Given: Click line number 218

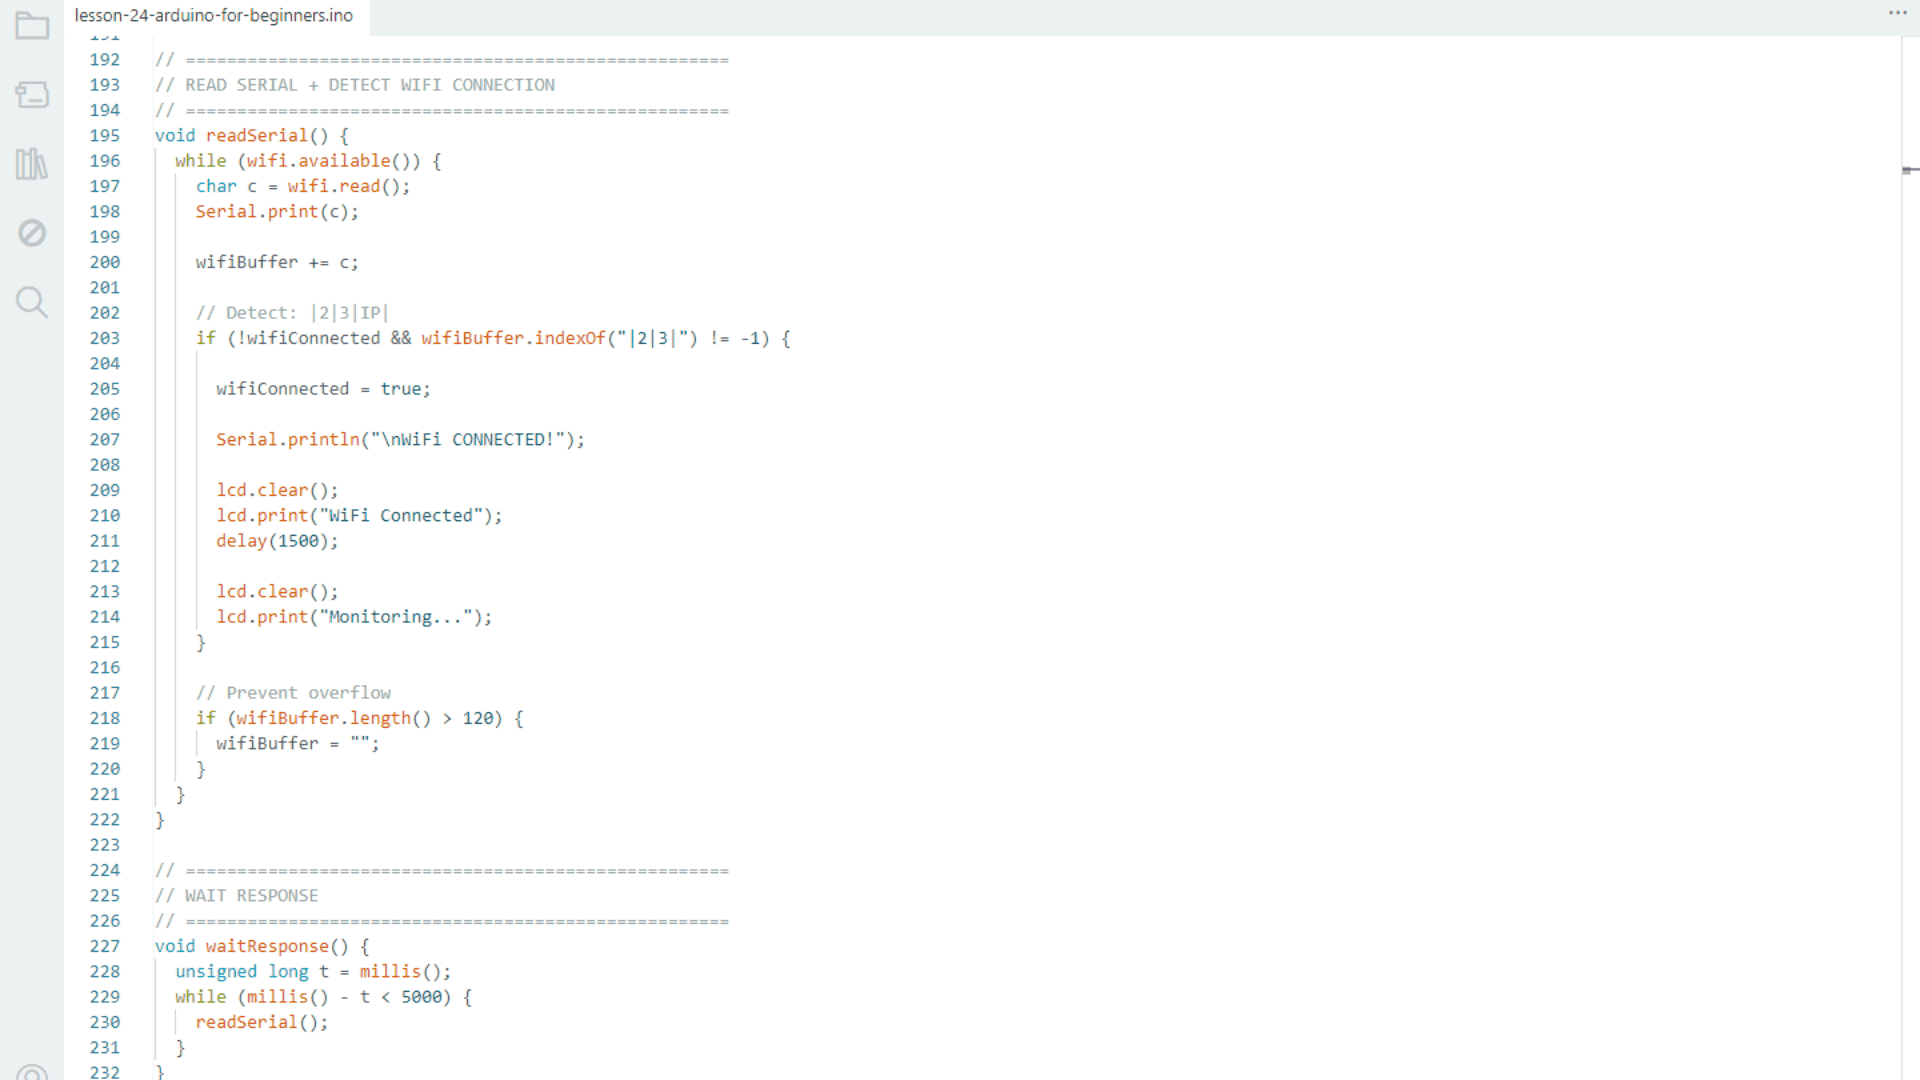Looking at the screenshot, I should pos(105,719).
